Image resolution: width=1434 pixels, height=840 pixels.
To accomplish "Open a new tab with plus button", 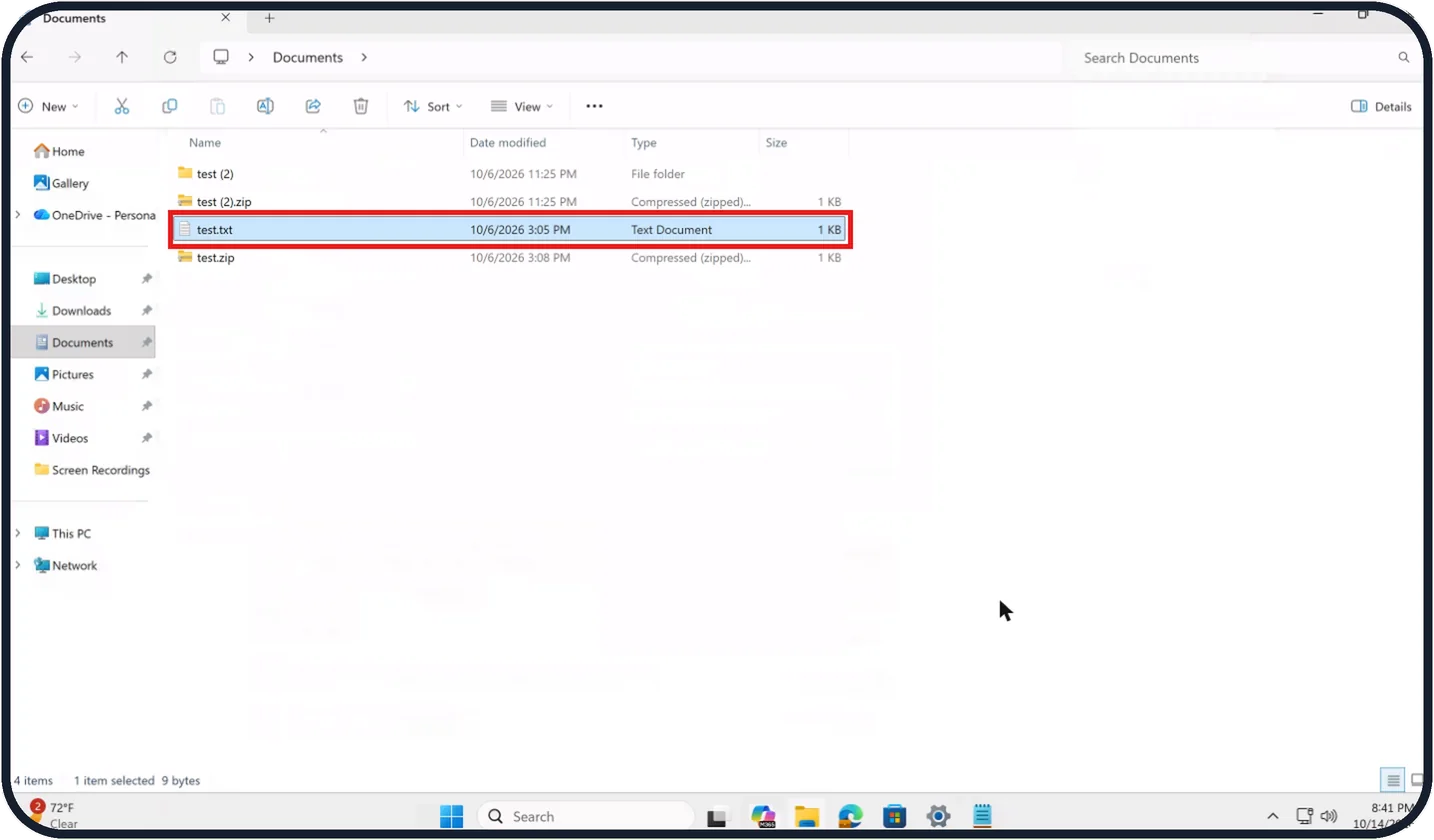I will click(x=269, y=18).
